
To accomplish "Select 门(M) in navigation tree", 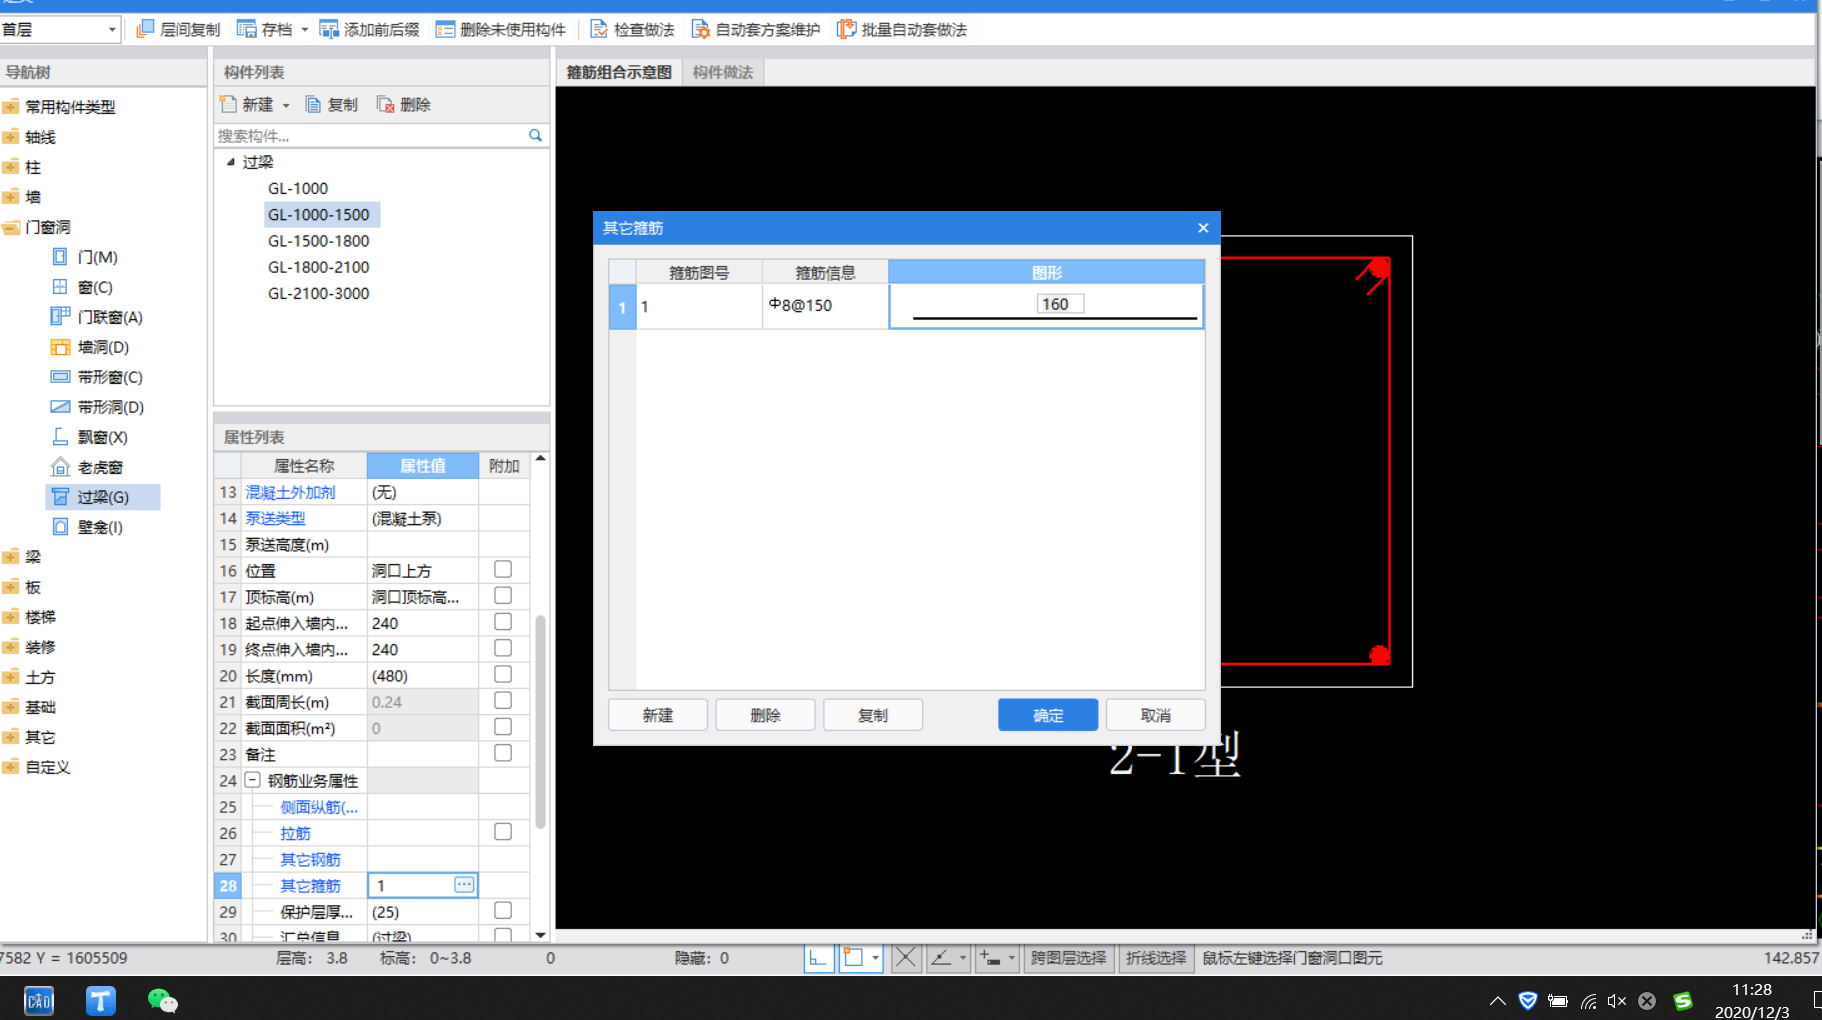I will [x=98, y=257].
